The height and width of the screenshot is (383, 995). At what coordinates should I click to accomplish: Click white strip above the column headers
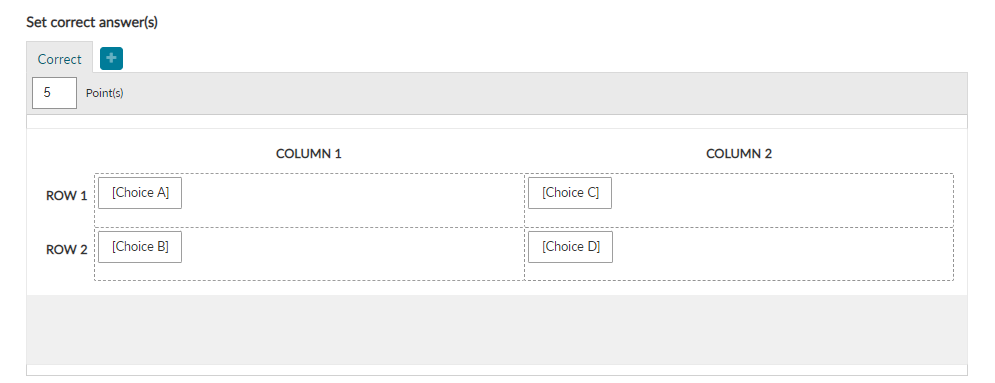[497, 122]
